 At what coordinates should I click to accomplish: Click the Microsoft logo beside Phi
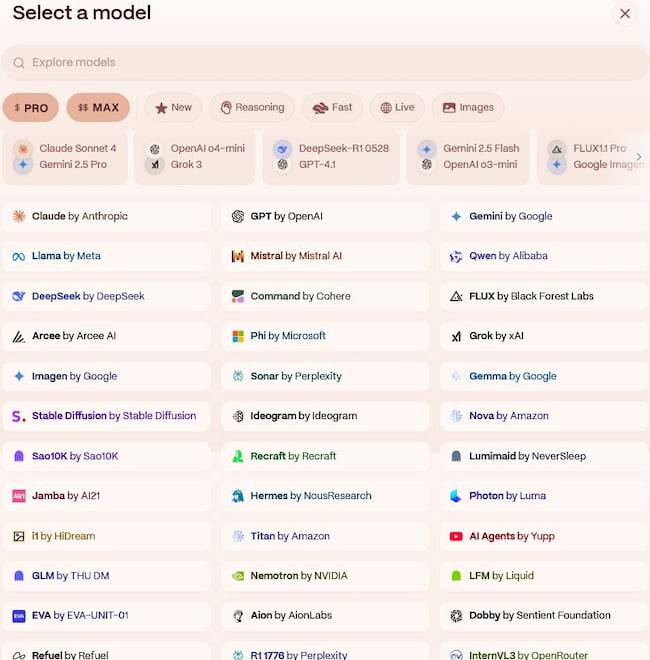238,336
